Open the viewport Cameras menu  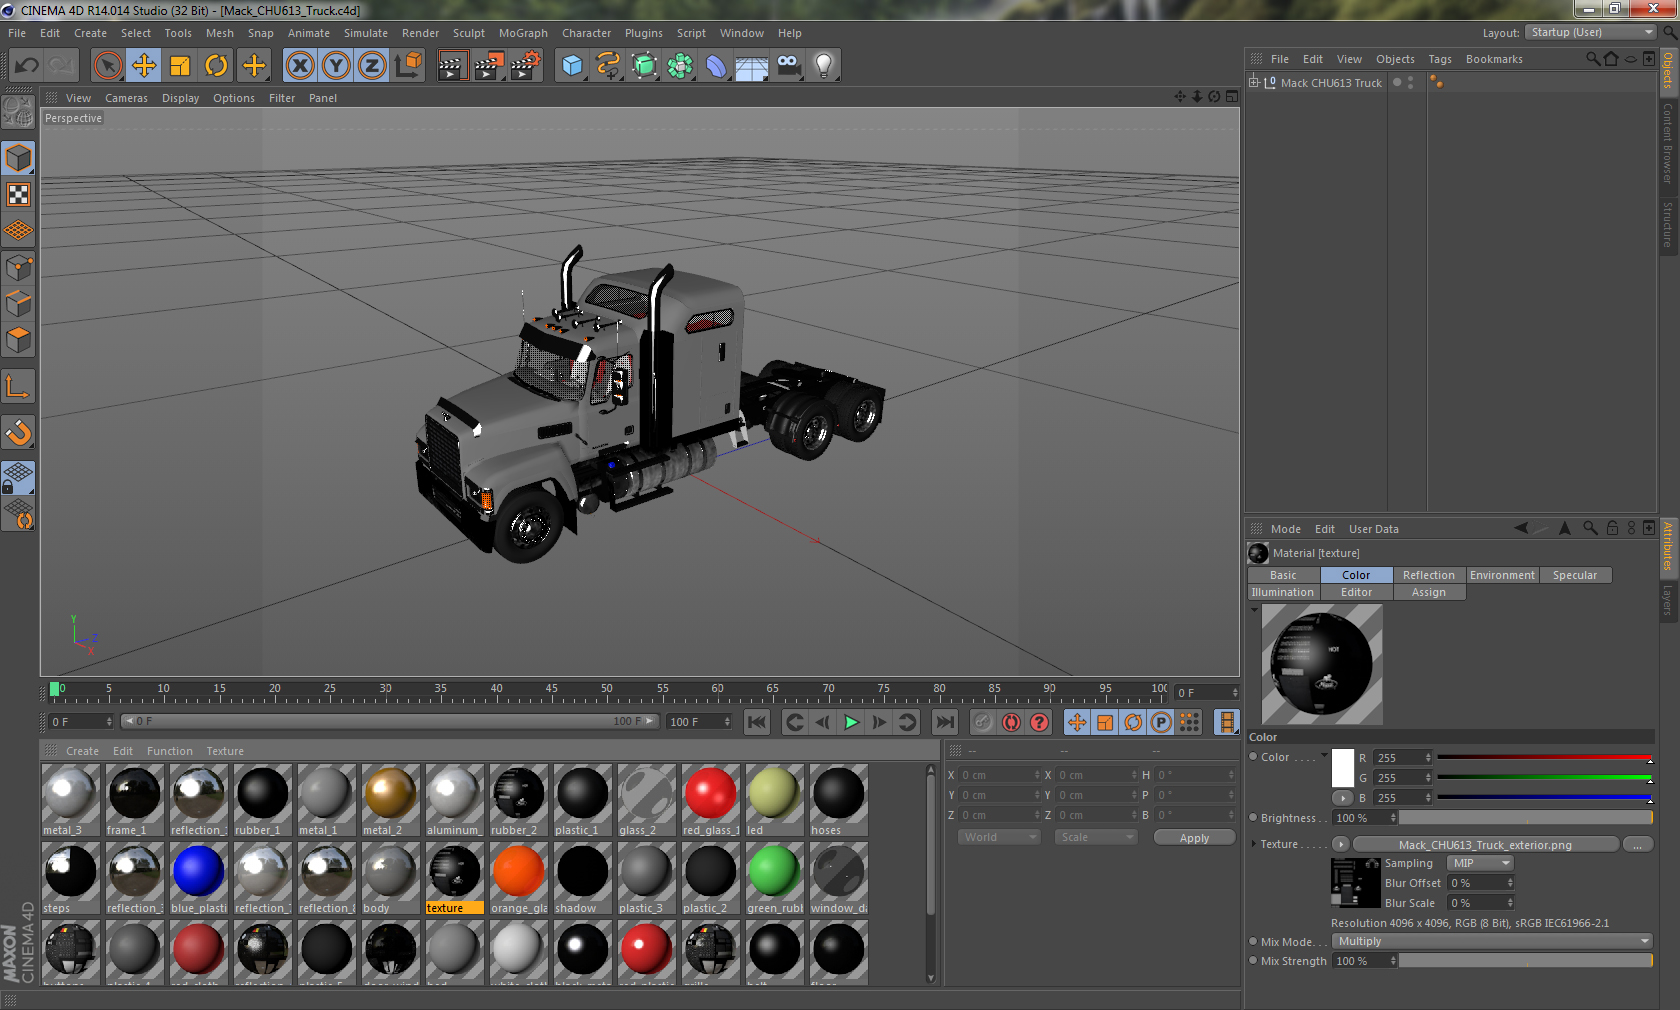[126, 98]
